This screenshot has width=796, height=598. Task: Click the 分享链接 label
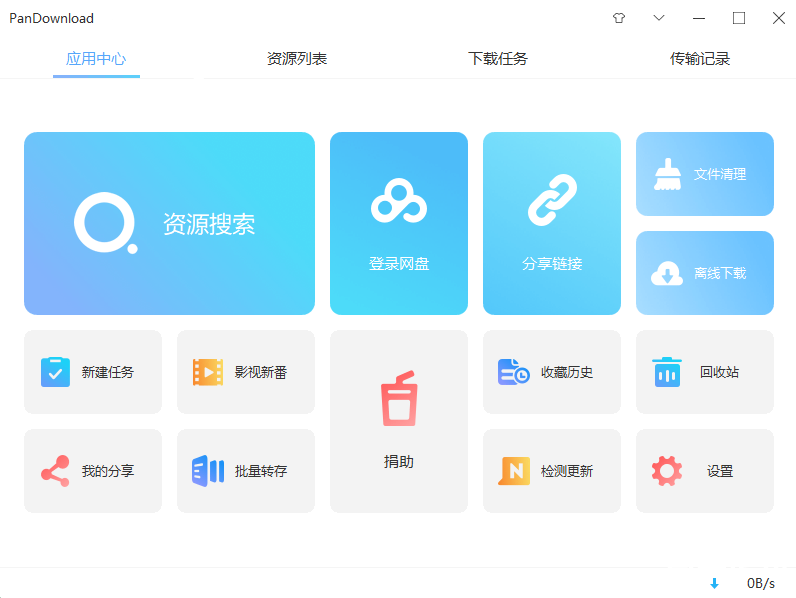(x=552, y=264)
